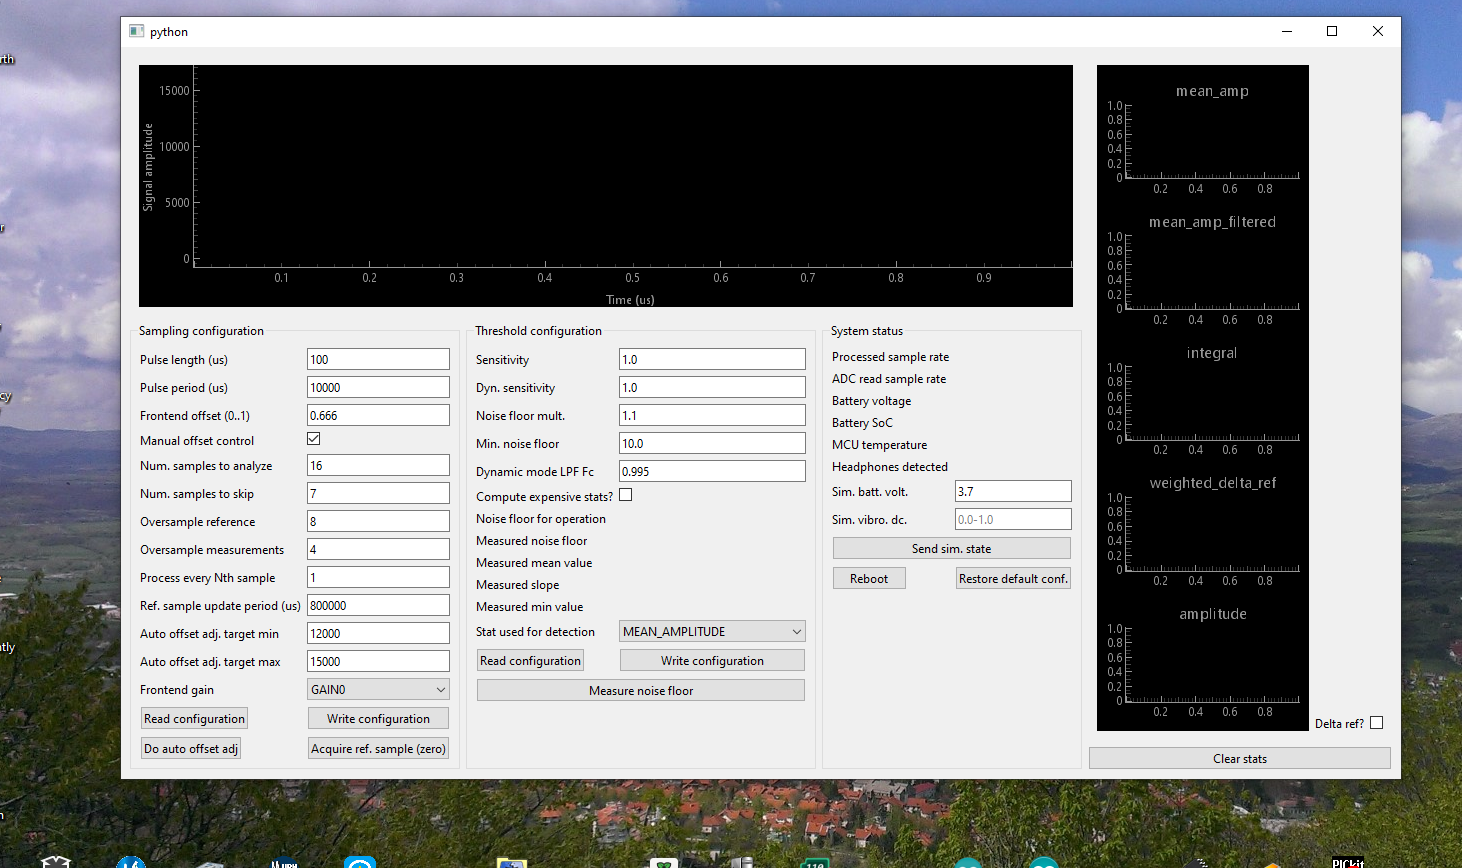Focus the Dyn. sensitivity input field
This screenshot has height=868, width=1462.
712,387
